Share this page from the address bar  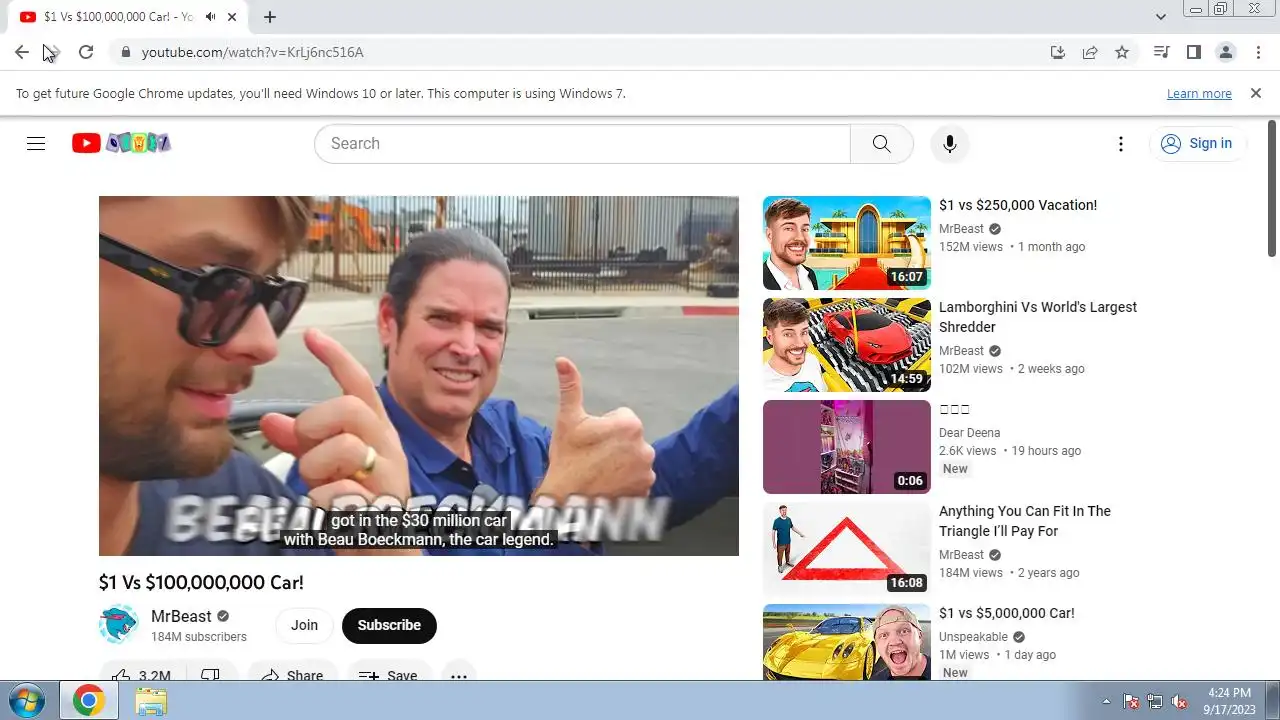tap(1090, 52)
